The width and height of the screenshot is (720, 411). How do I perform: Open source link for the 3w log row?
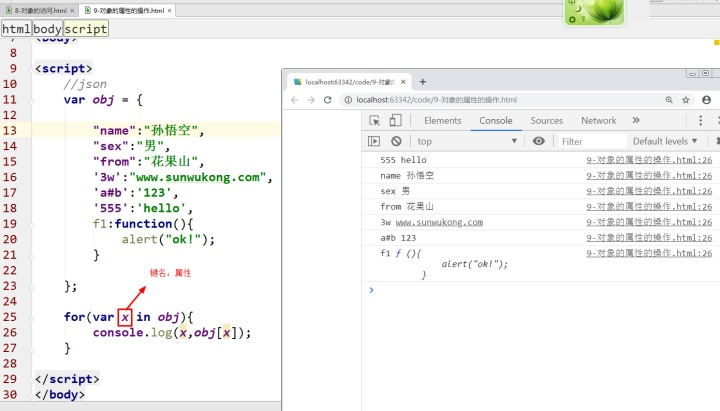coord(649,222)
